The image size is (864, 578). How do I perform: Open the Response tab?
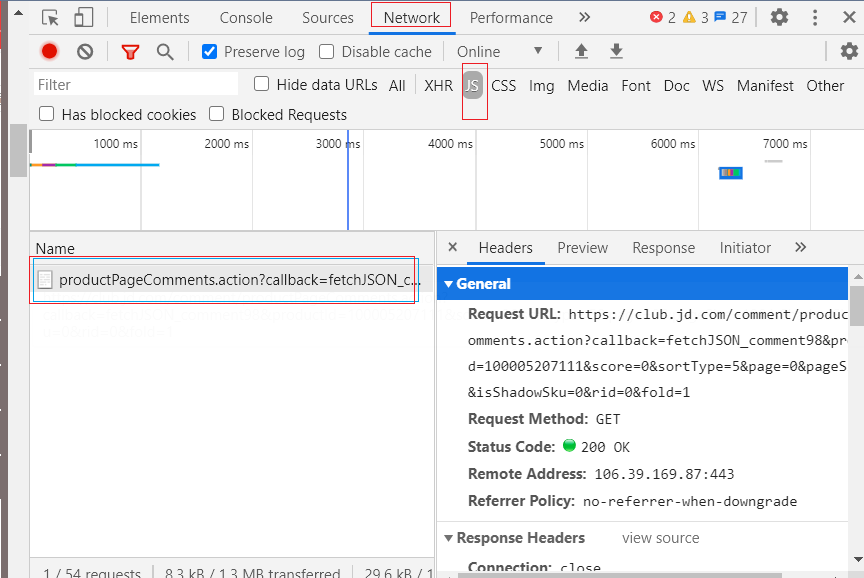pyautogui.click(x=663, y=248)
